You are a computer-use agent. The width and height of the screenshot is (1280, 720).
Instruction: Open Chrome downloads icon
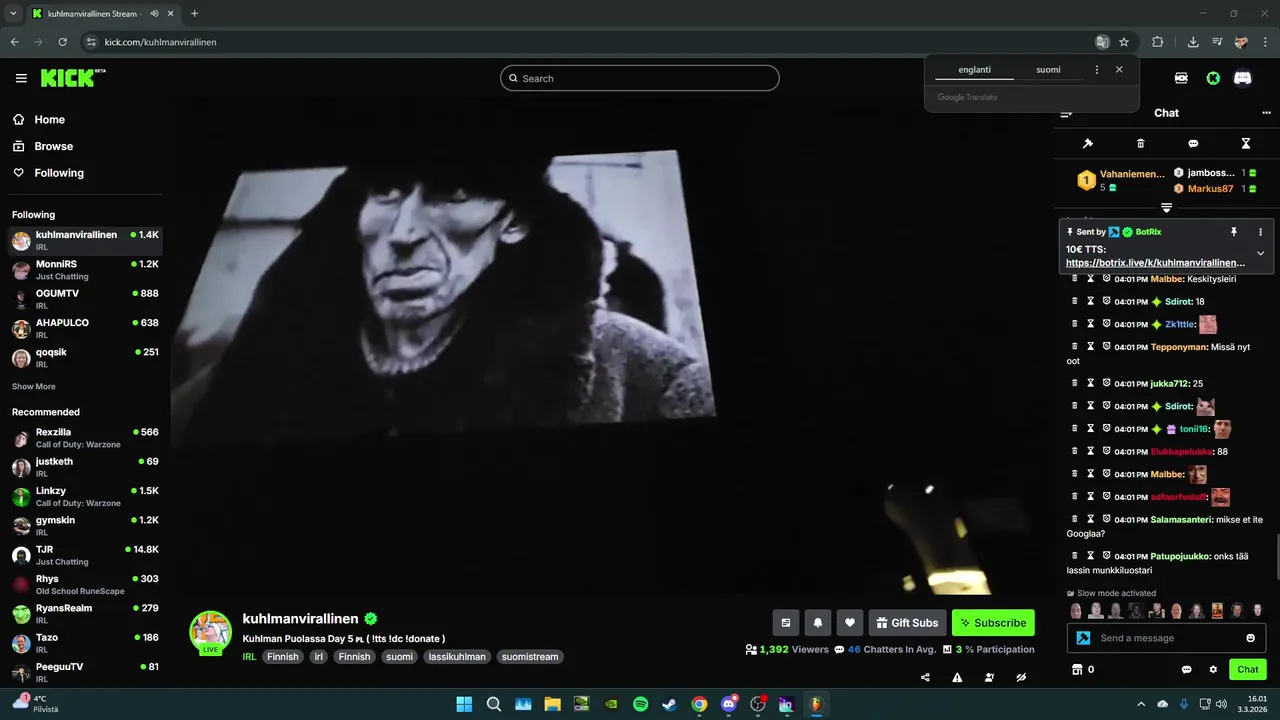point(1193,42)
